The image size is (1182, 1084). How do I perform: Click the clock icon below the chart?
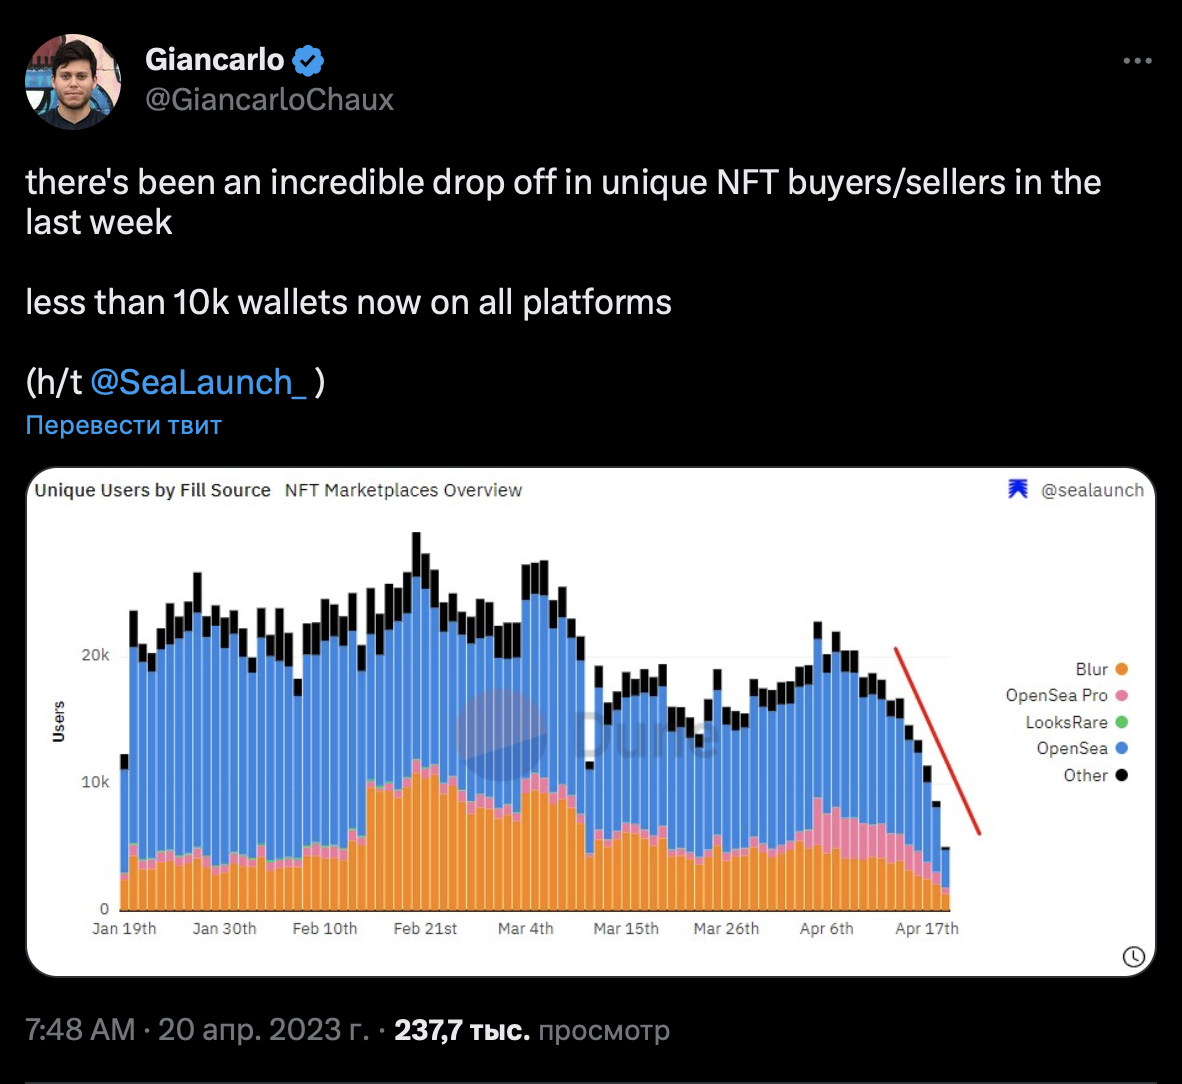1133,957
